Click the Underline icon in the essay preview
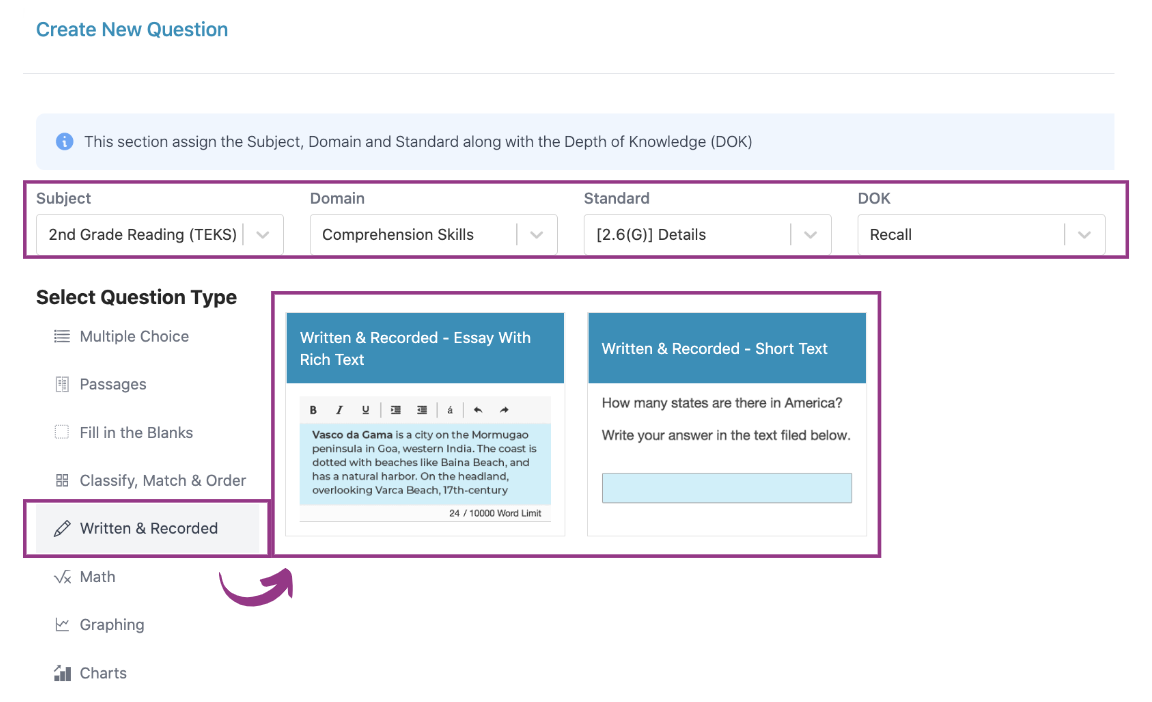1152x702 pixels. click(365, 410)
